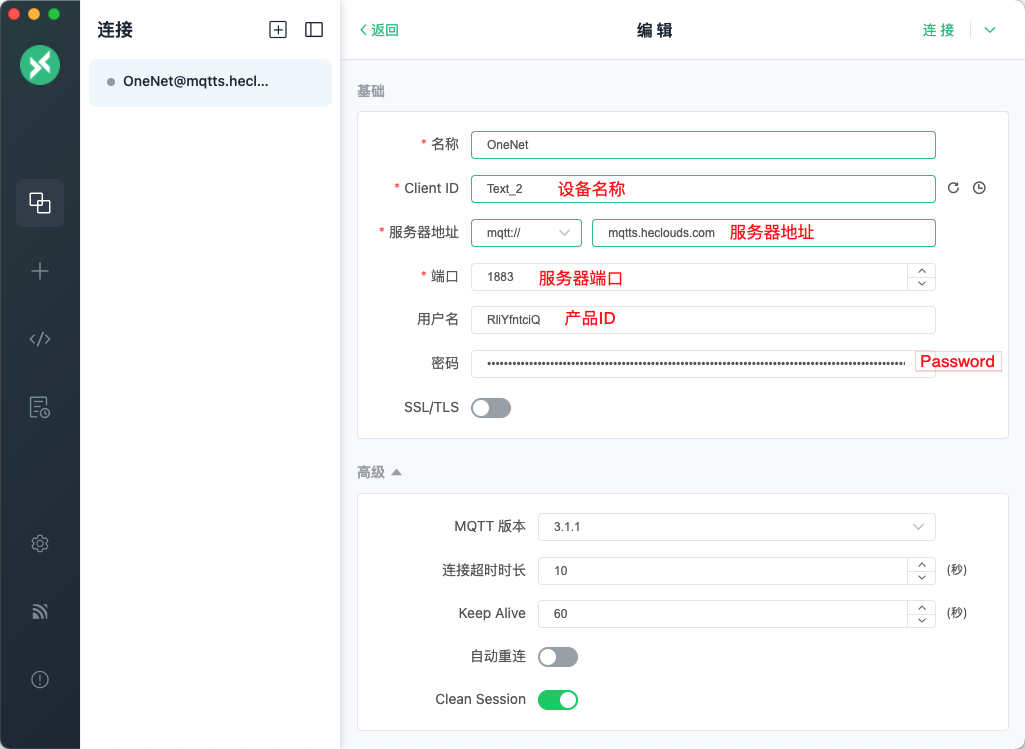Screen dimensions: 1025x749
Task: Disable the Clean Session toggle
Action: pyautogui.click(x=557, y=700)
